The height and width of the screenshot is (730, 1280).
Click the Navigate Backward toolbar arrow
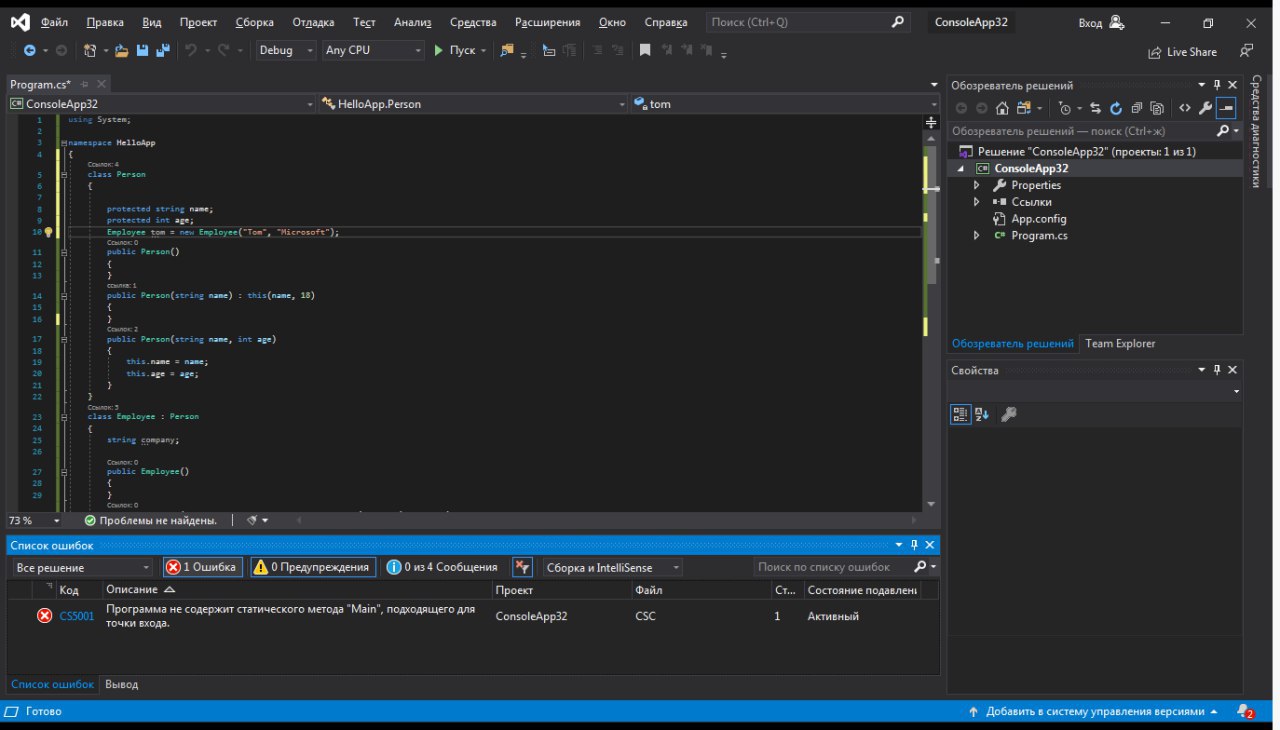coord(29,50)
